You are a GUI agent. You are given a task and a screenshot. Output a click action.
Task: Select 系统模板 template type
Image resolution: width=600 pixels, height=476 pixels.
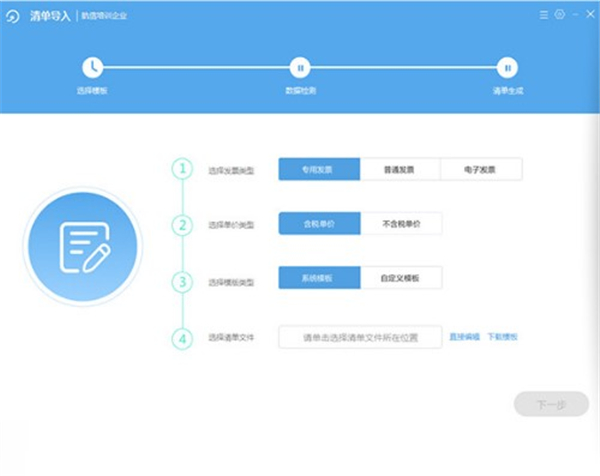point(319,281)
